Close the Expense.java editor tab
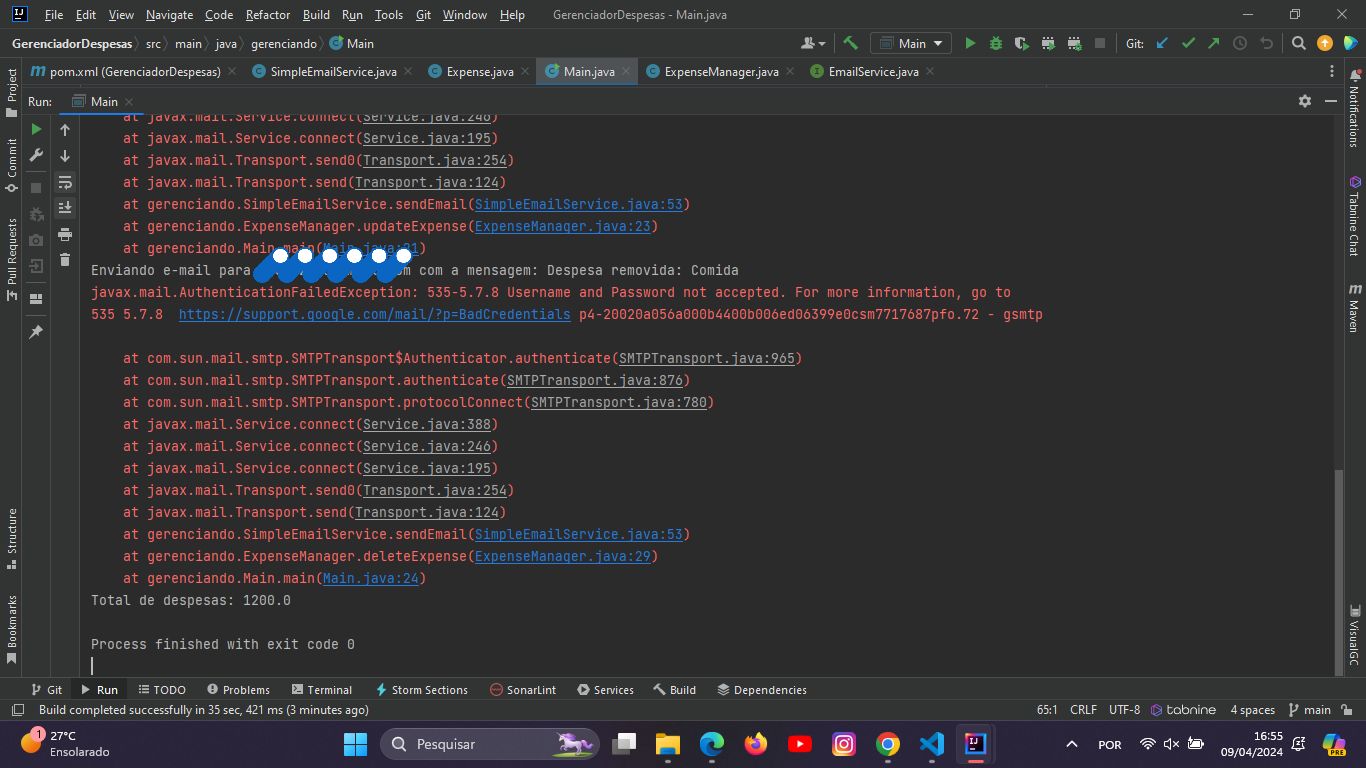 click(x=525, y=72)
